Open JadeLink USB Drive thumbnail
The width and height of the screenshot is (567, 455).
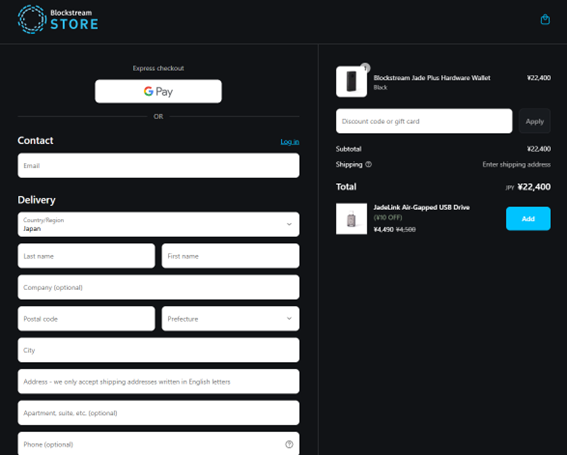point(351,218)
